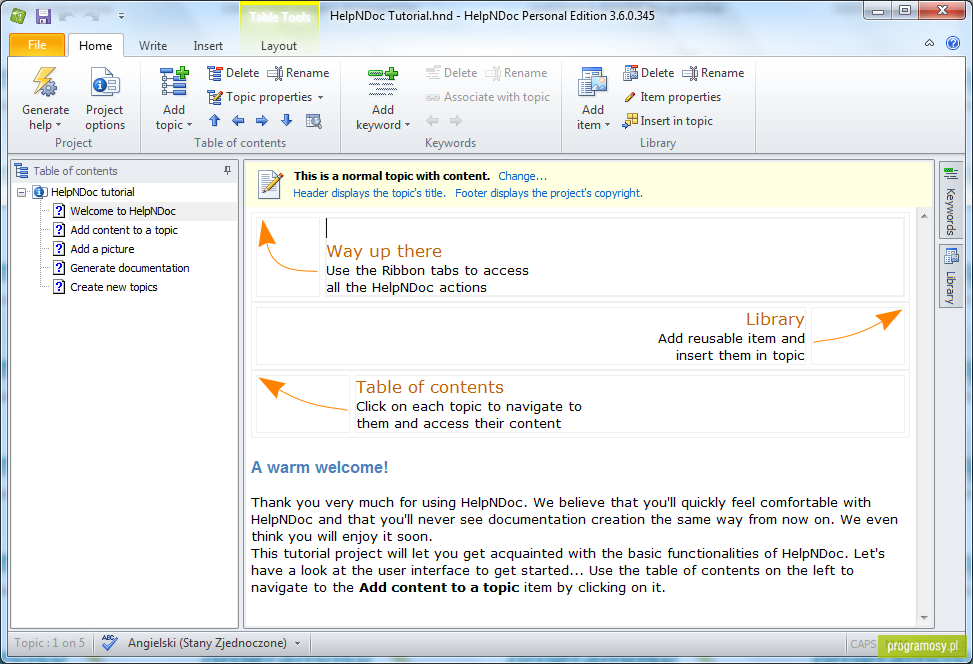Save the project with the floppy disk icon

[x=43, y=16]
